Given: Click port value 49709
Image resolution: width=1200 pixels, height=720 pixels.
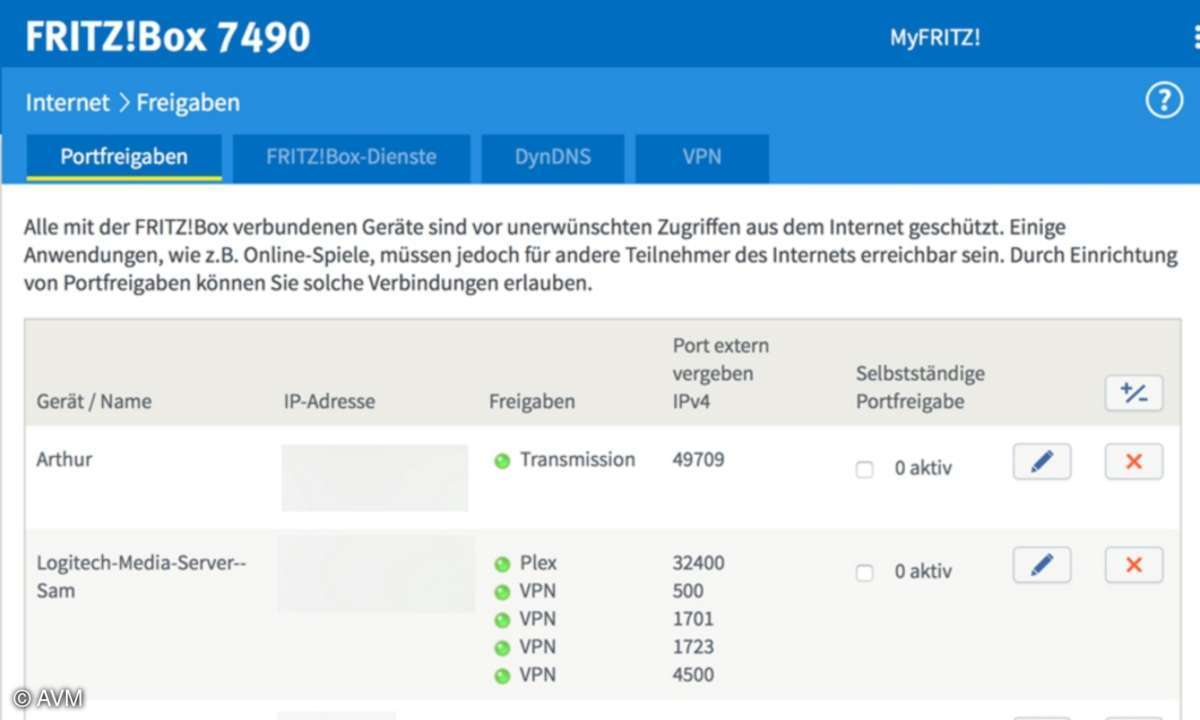Looking at the screenshot, I should pos(699,460).
